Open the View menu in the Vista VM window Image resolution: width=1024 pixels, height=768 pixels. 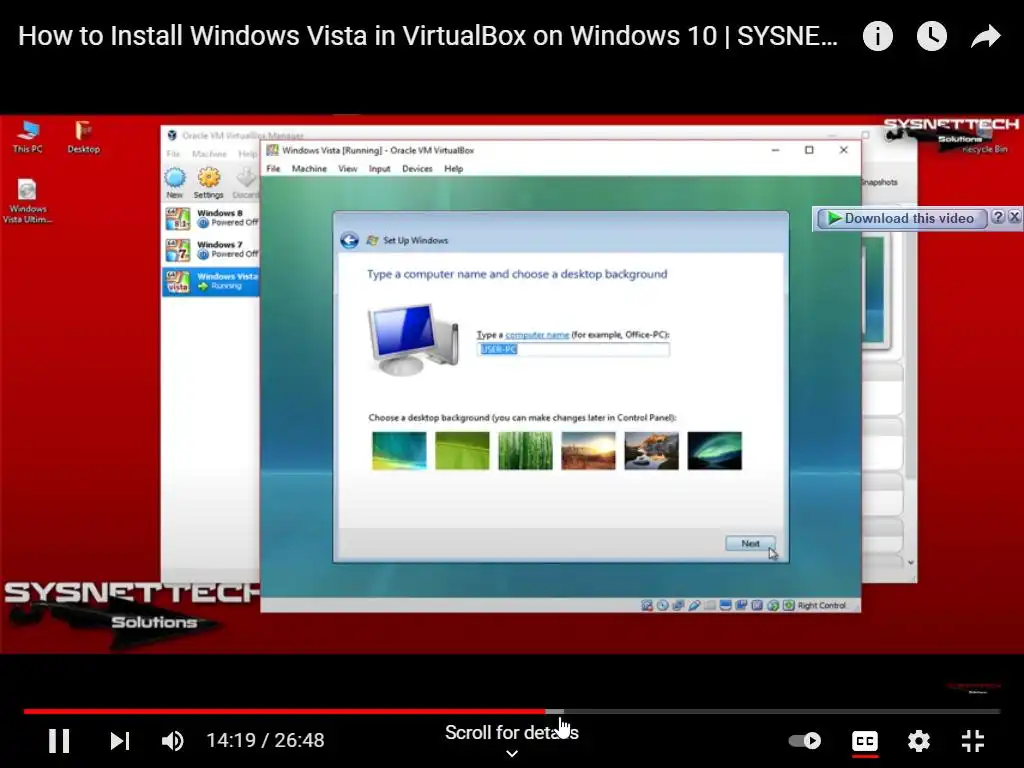[x=347, y=168]
